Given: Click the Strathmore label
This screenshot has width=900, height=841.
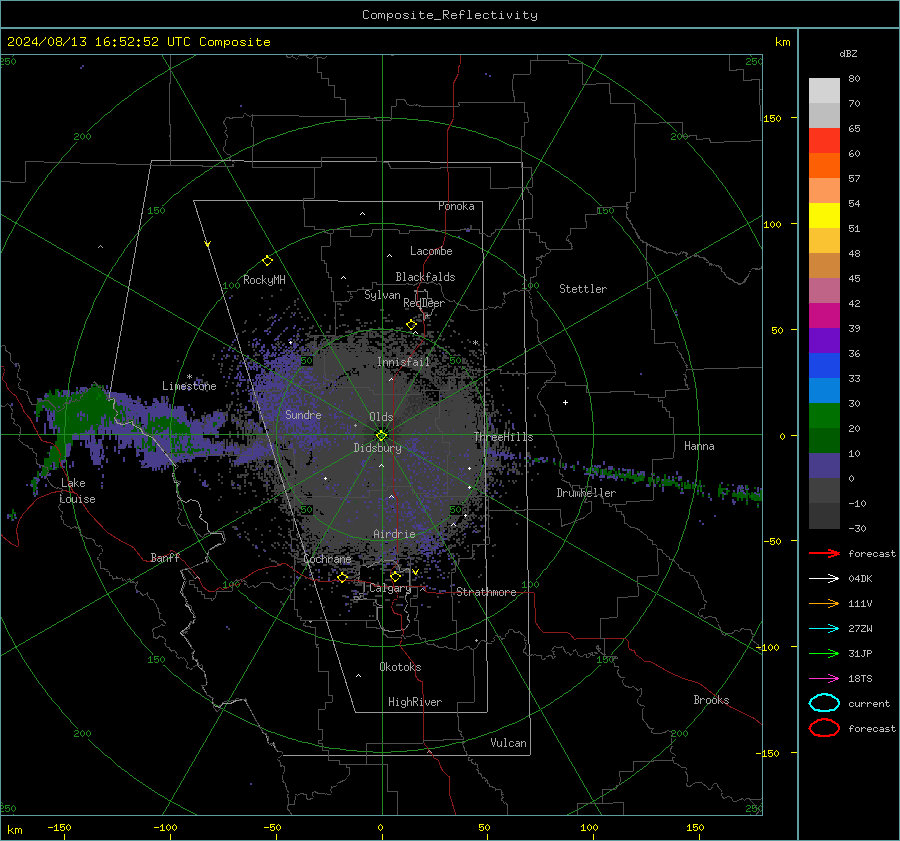Looking at the screenshot, I should click(x=486, y=592).
